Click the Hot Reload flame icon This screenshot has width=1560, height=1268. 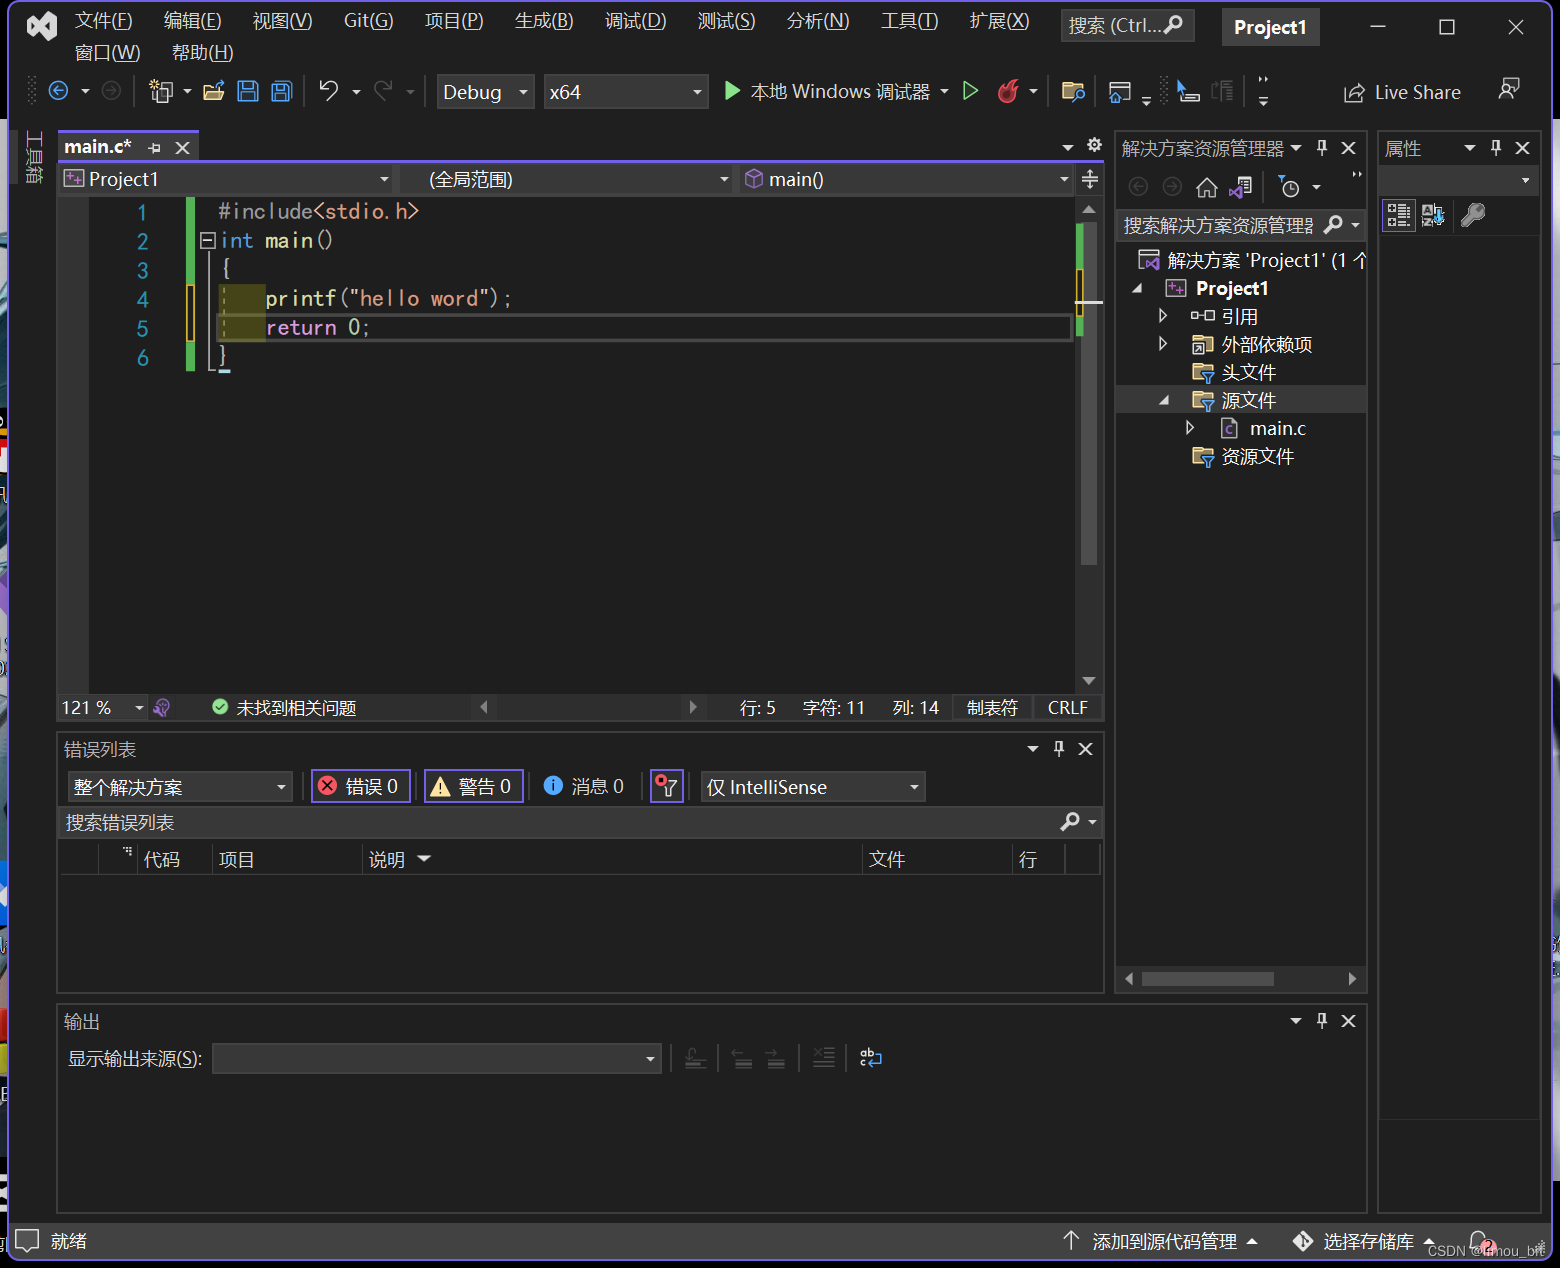[x=1008, y=92]
